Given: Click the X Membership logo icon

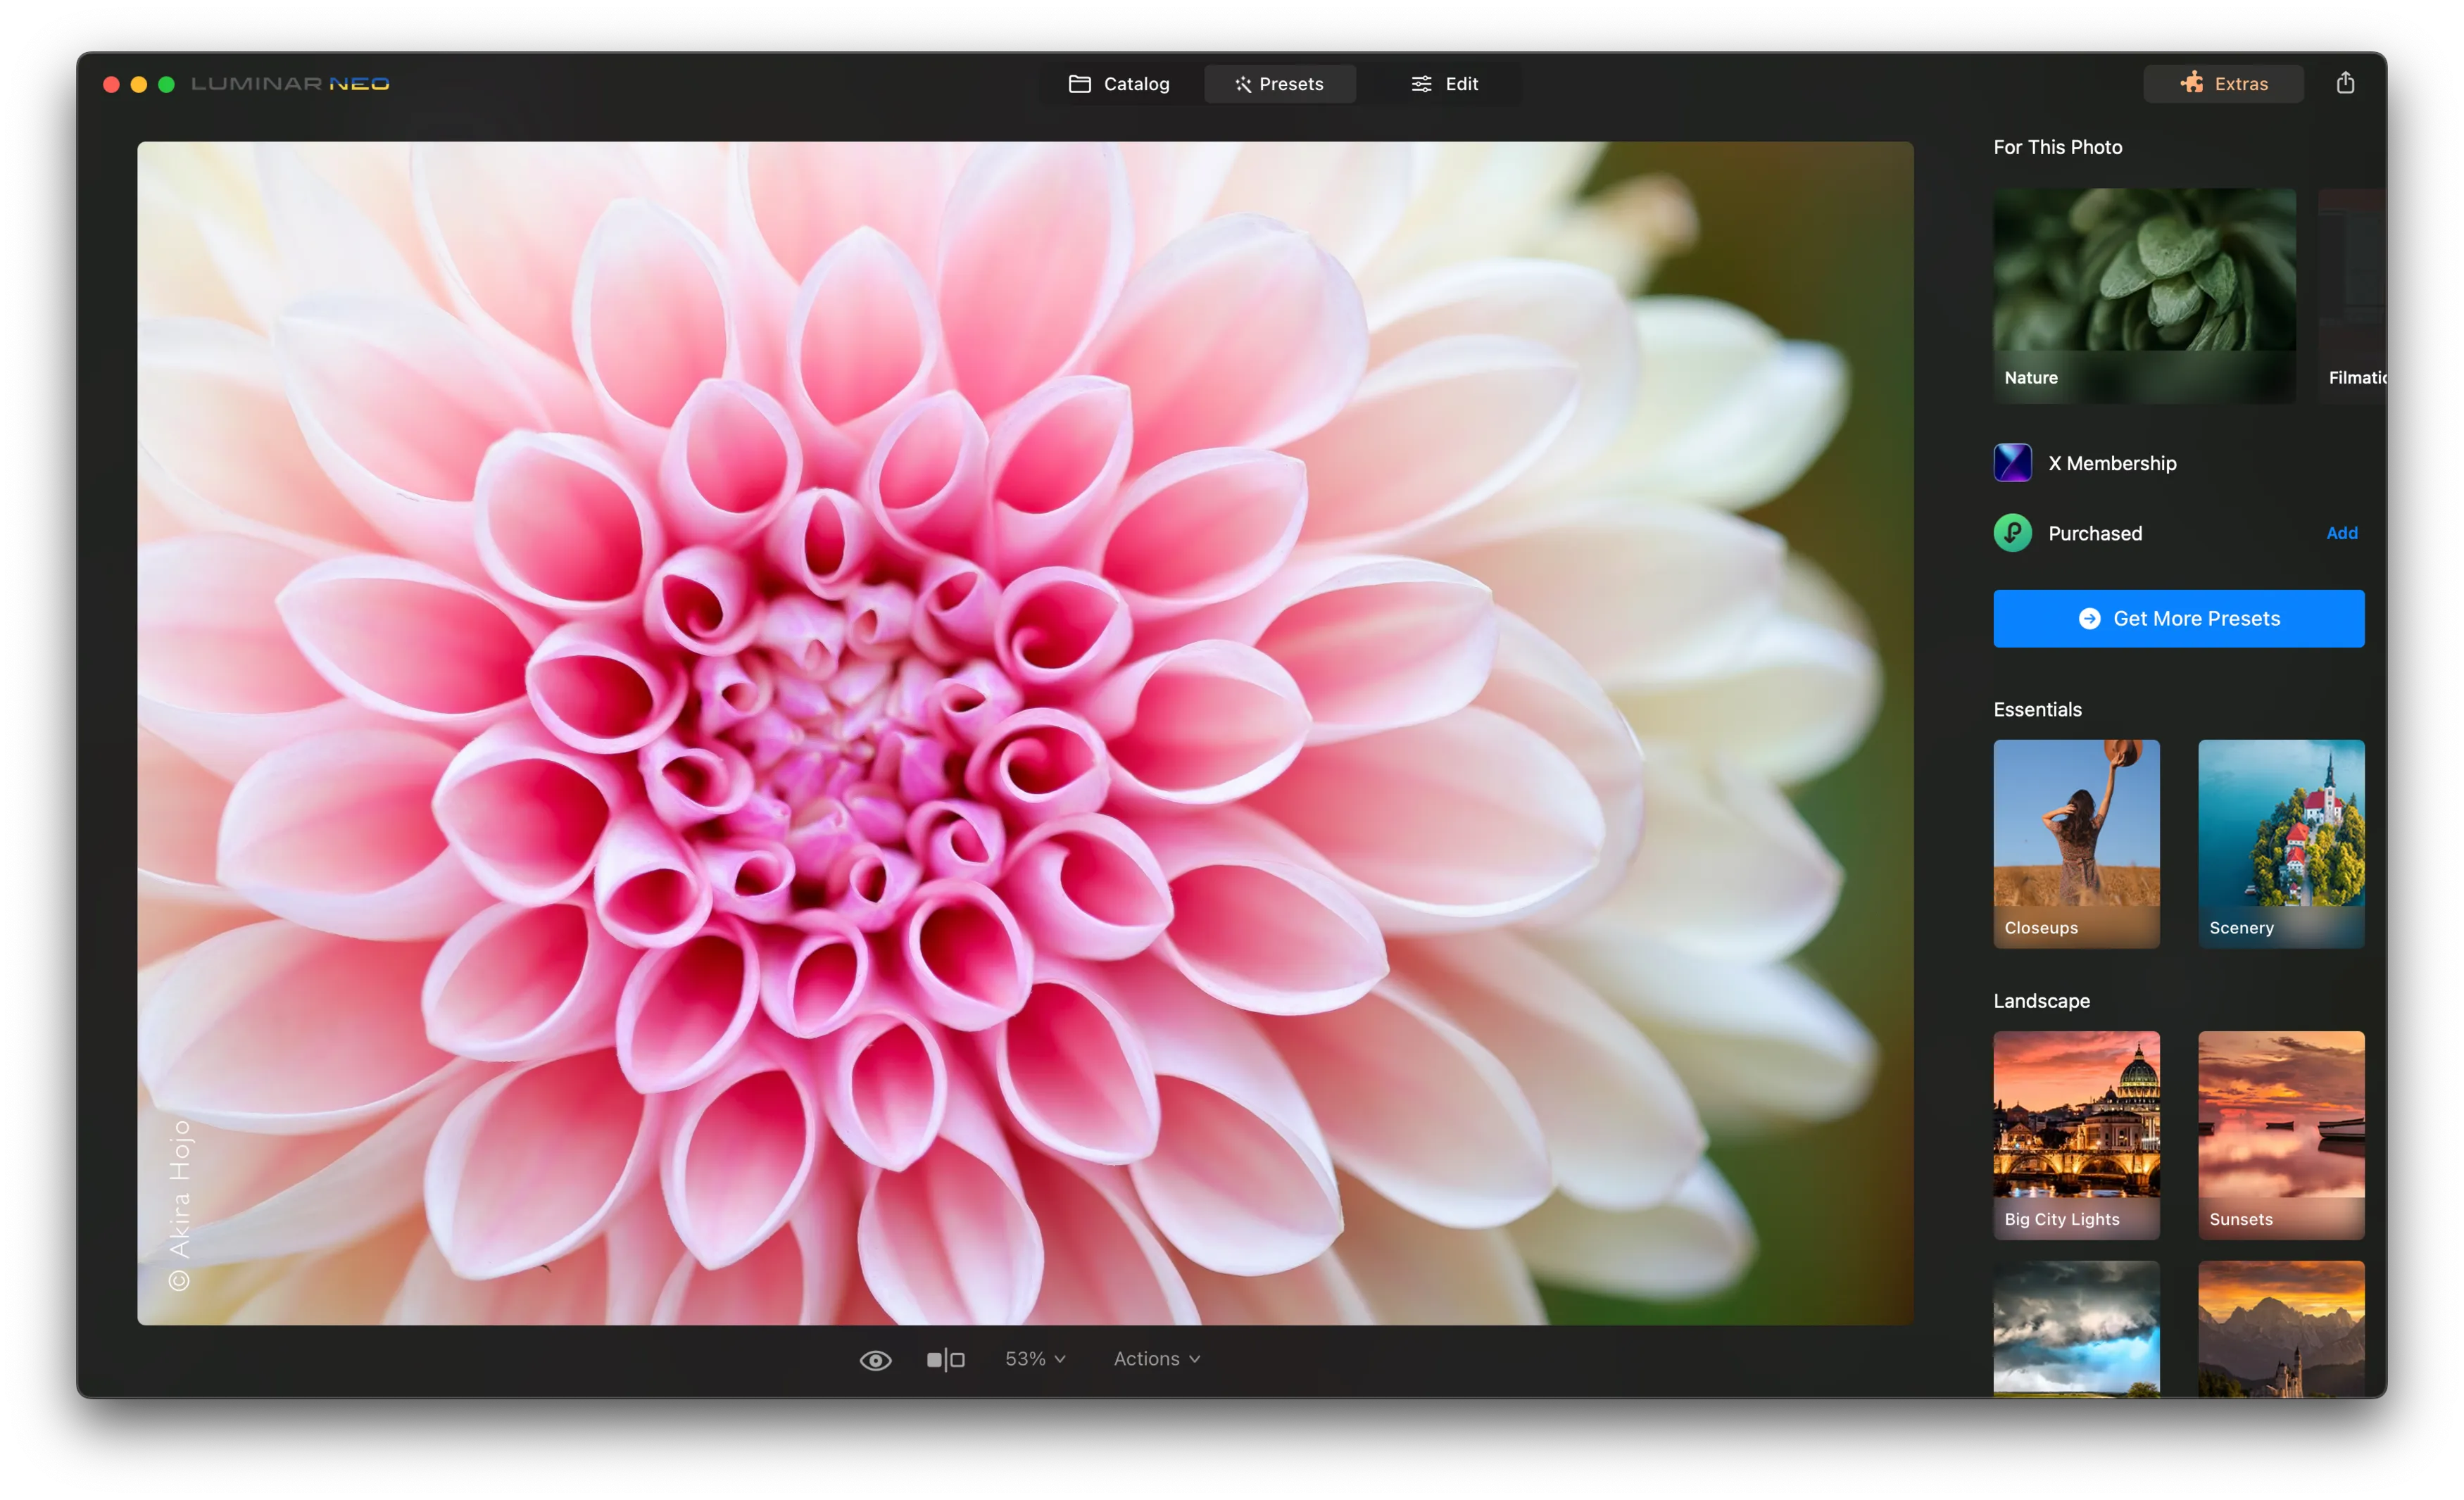Looking at the screenshot, I should [2012, 463].
